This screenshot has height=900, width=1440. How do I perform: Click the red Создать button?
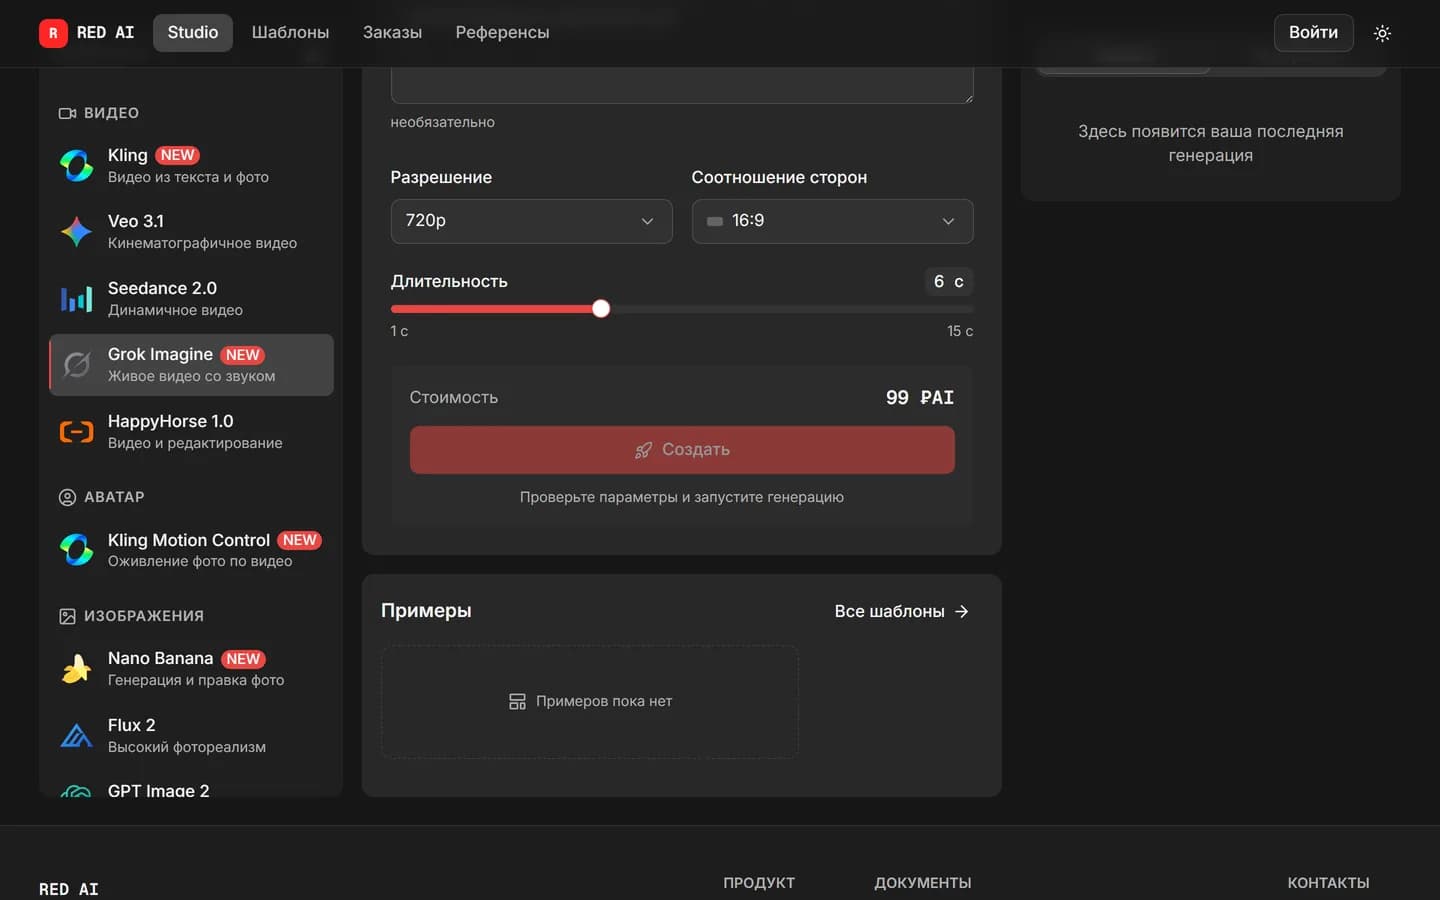682,450
